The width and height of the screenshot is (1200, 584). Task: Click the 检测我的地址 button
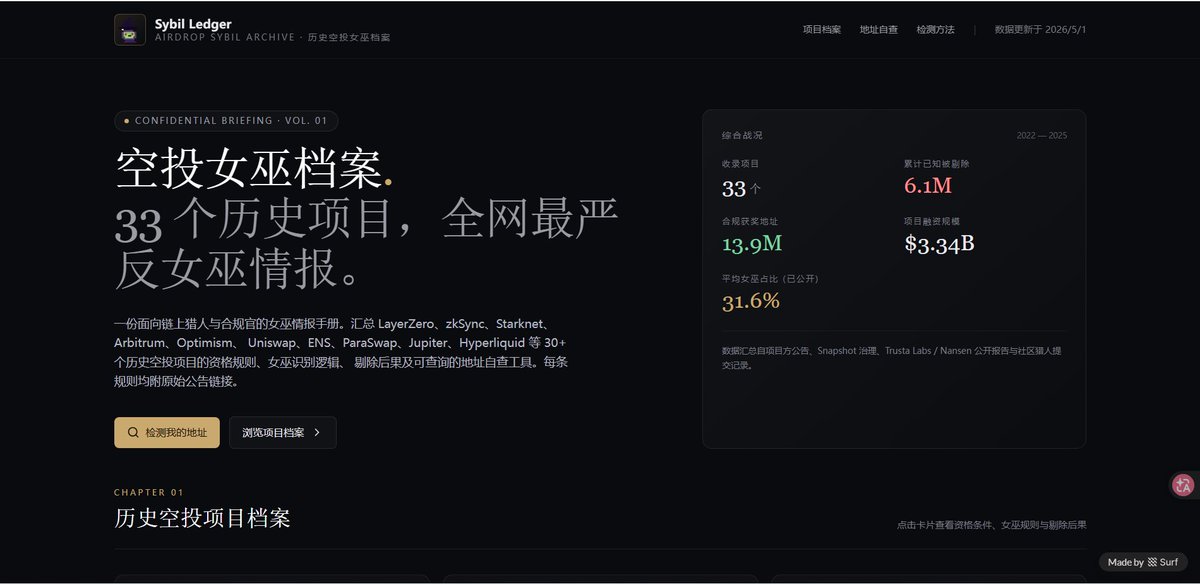pos(167,433)
